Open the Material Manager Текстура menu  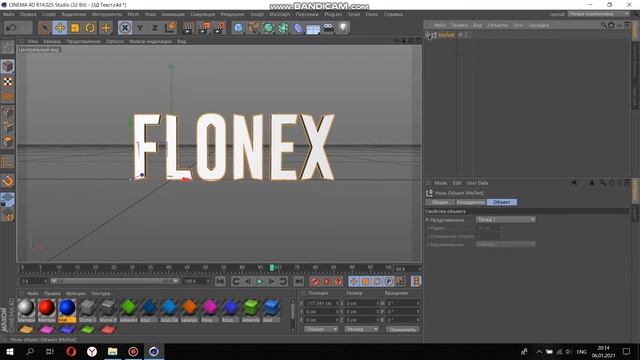click(100, 293)
